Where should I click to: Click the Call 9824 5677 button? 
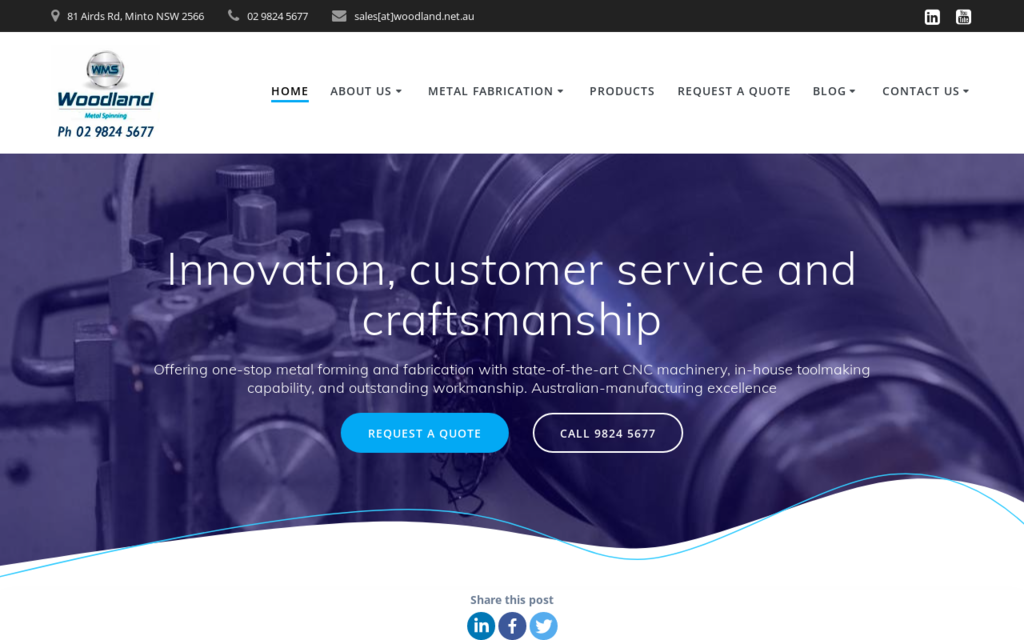point(607,433)
